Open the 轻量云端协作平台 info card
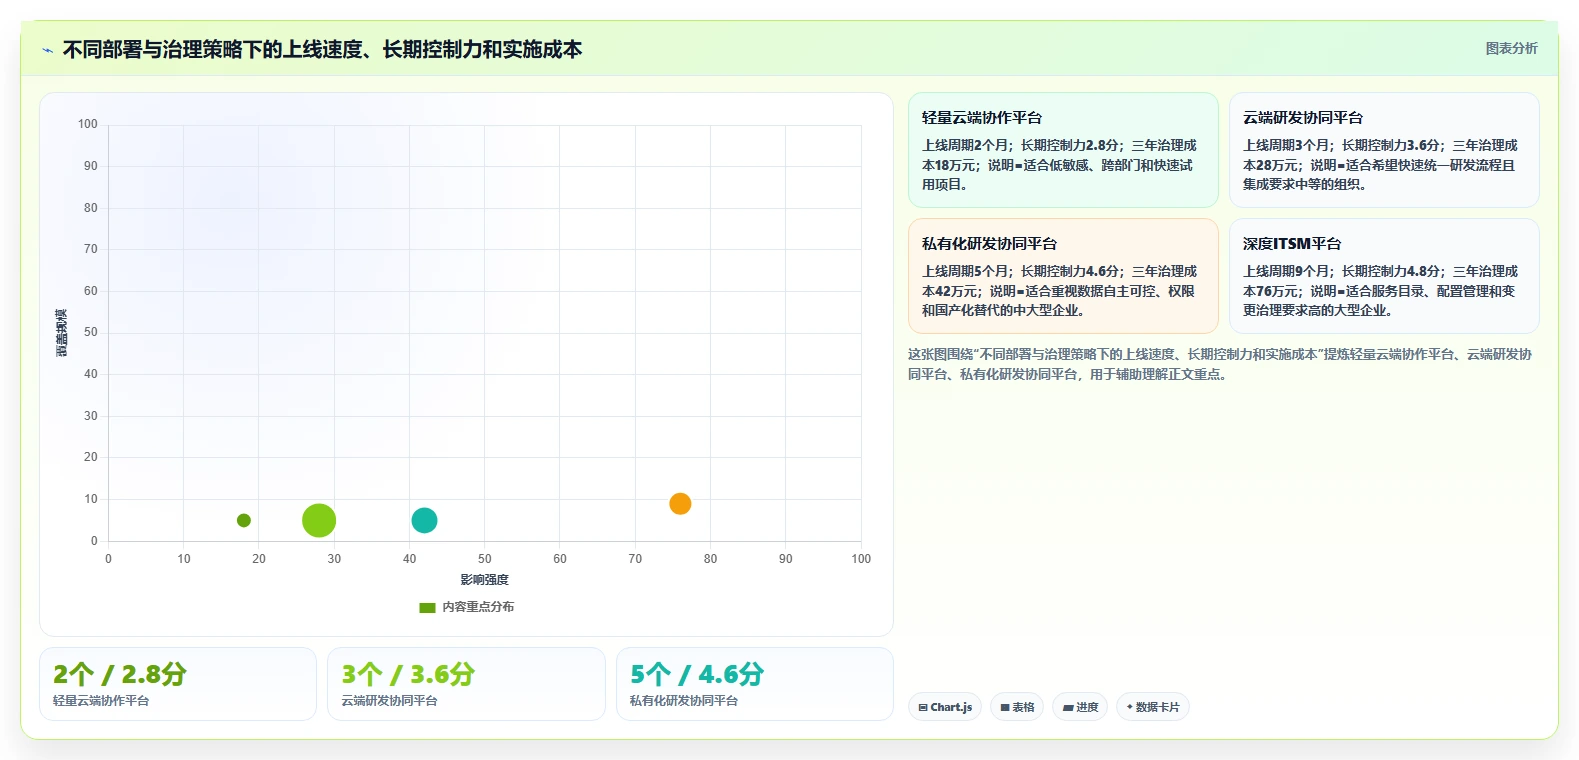 [1063, 150]
